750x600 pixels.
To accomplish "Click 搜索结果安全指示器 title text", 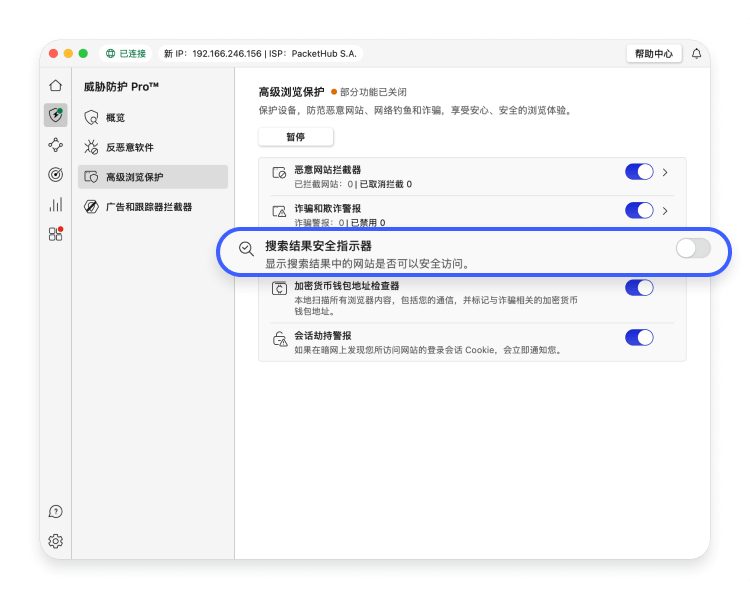I will point(319,246).
